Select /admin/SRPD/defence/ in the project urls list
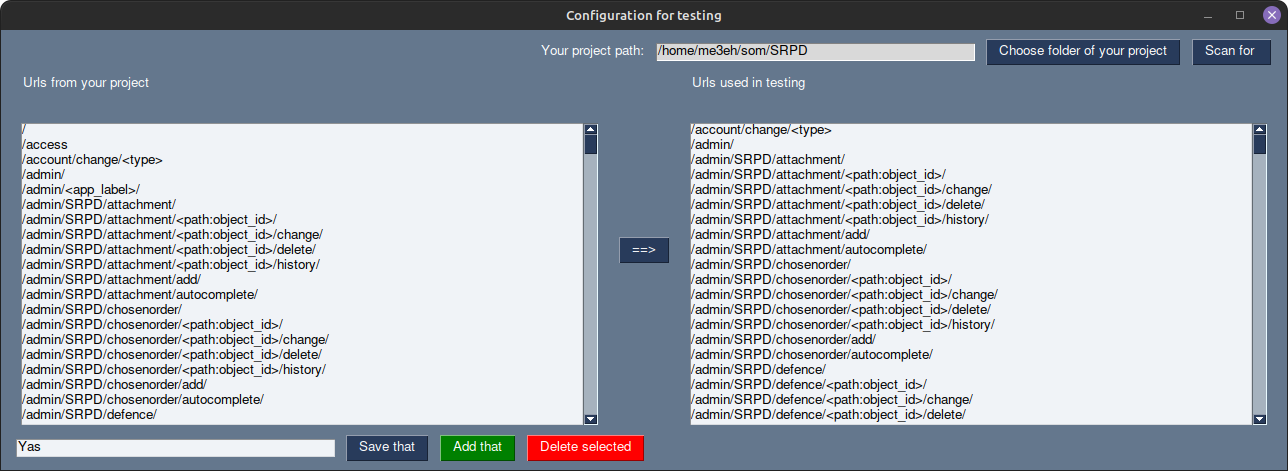The image size is (1288, 471). 301,415
